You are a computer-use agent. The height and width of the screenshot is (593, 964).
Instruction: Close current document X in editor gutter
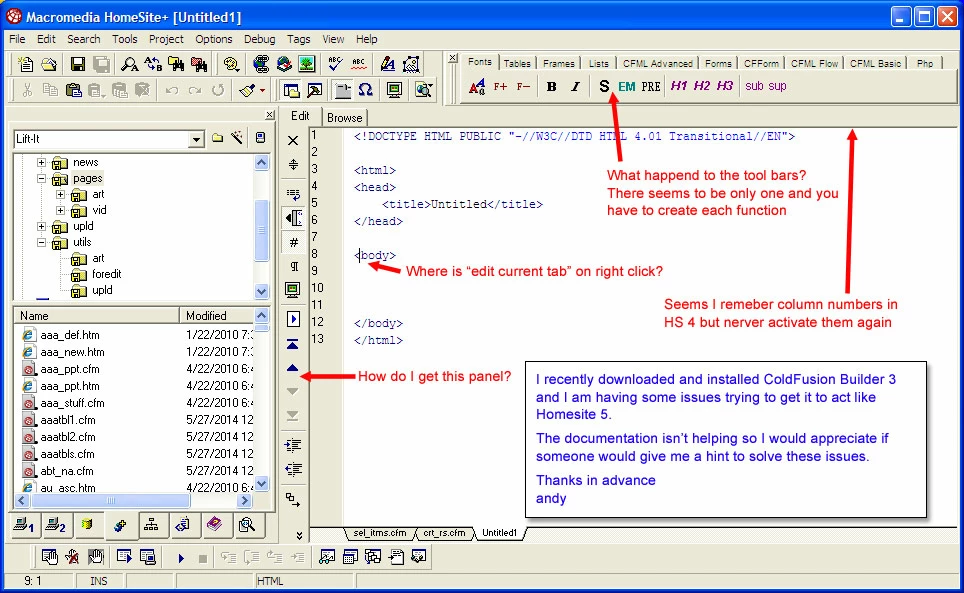pos(293,141)
